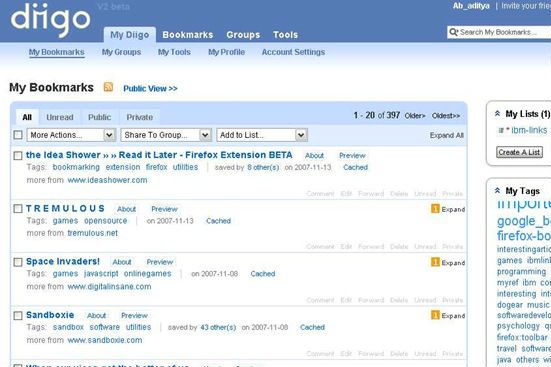
Task: Select the Private filter tab
Action: pos(140,117)
